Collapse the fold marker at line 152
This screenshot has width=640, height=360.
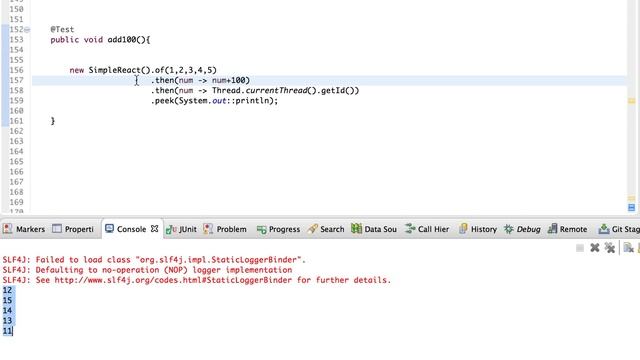coord(27,29)
